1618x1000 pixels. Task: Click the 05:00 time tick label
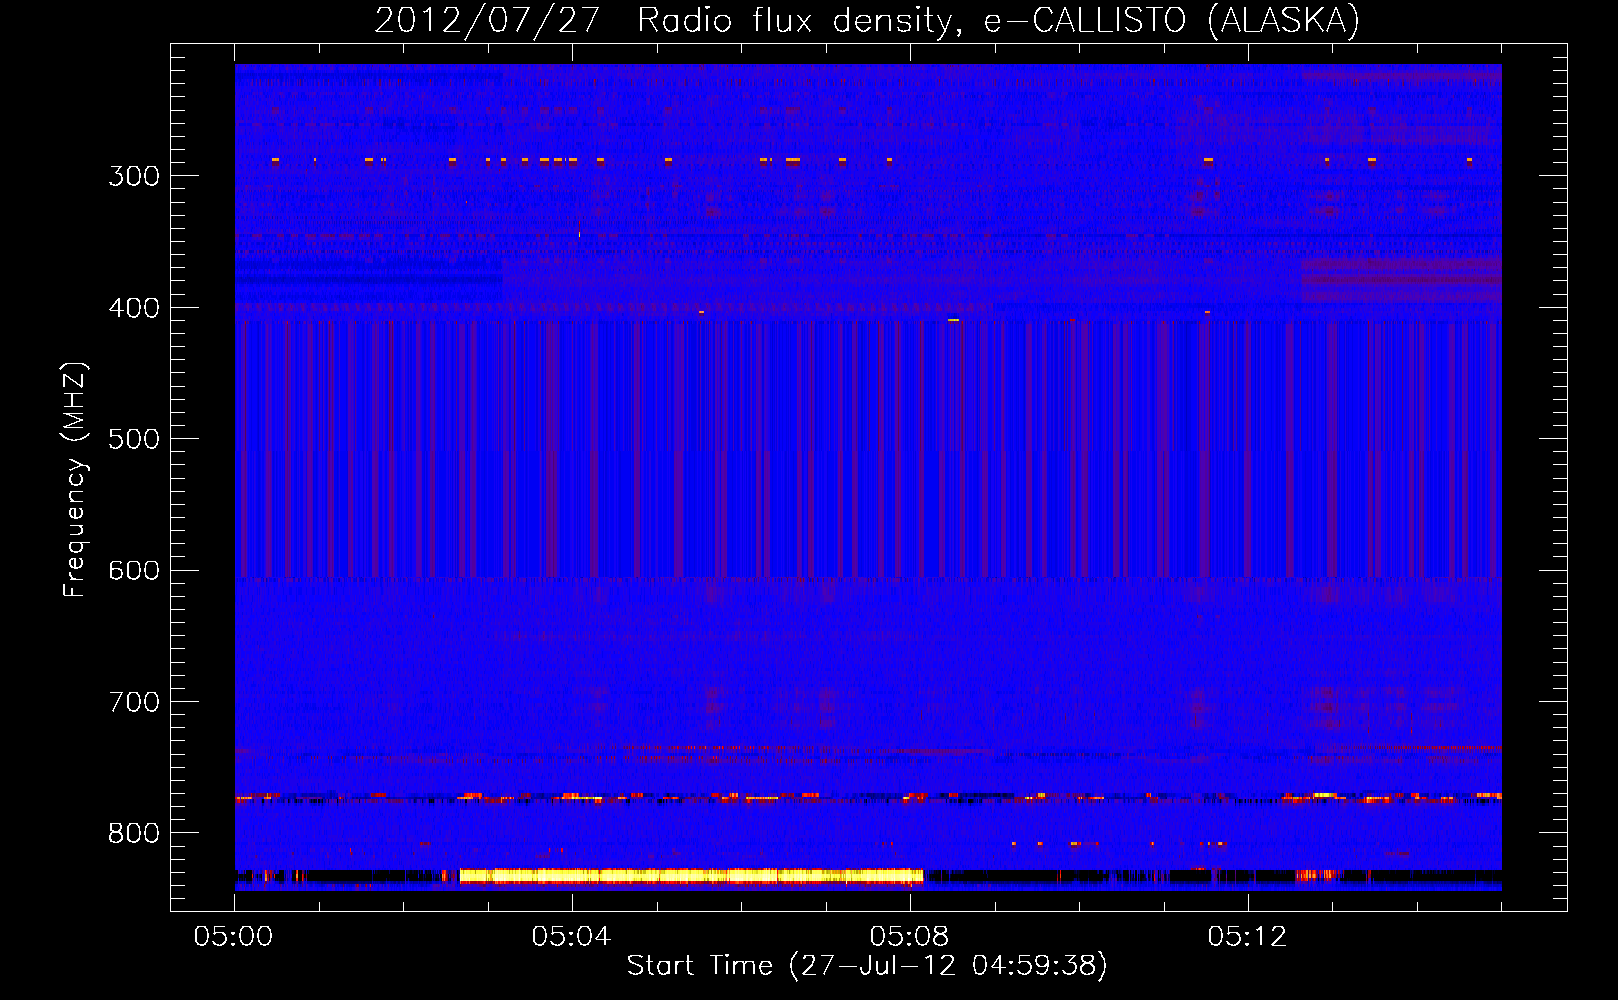pos(234,937)
